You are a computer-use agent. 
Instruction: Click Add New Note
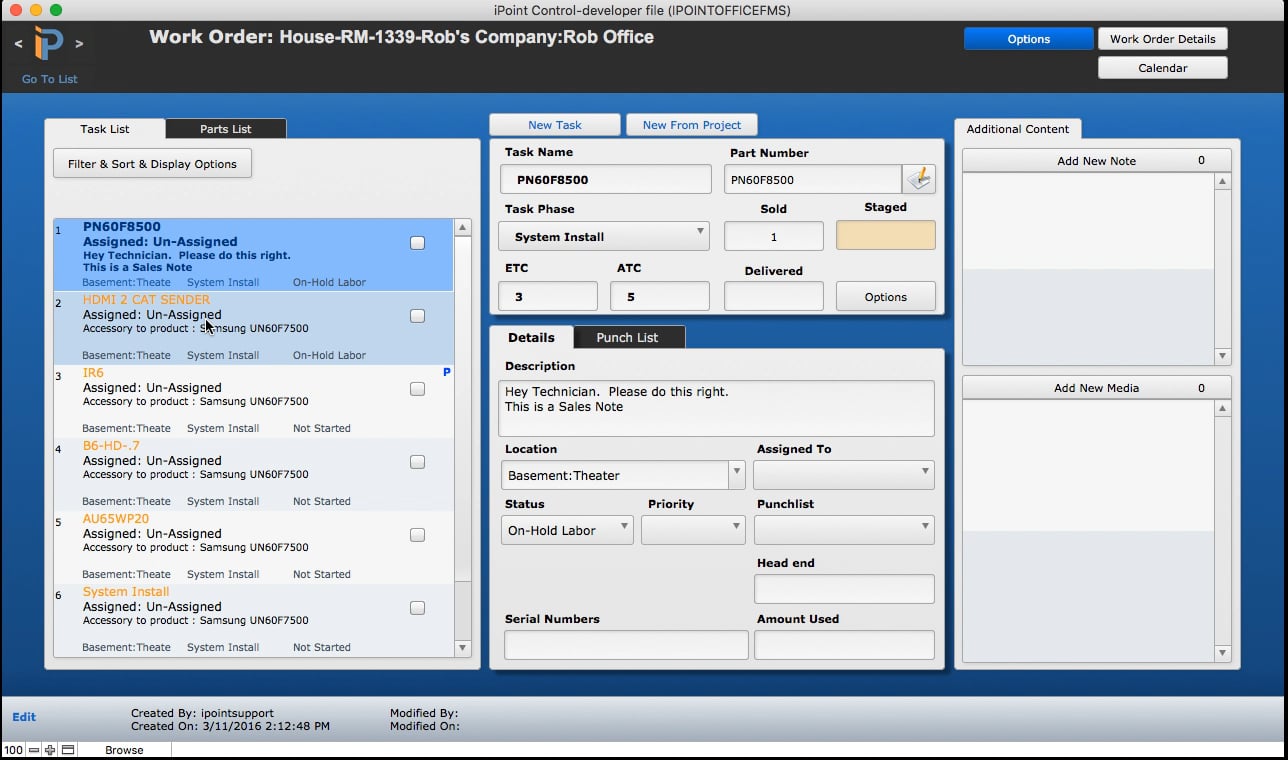1096,161
